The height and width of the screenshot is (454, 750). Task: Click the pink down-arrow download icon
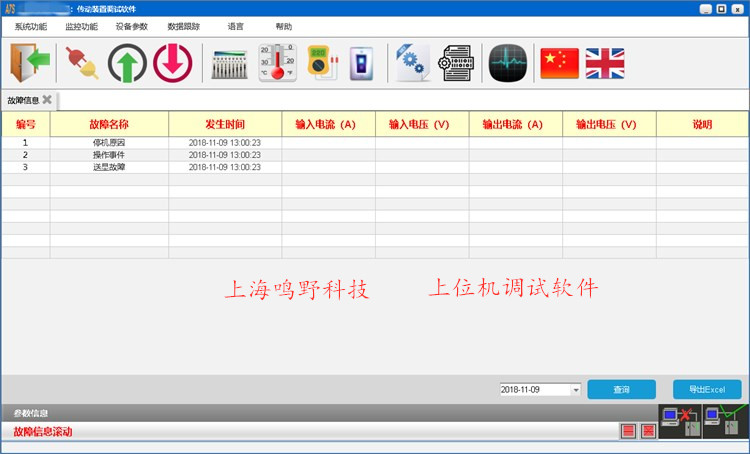click(173, 63)
